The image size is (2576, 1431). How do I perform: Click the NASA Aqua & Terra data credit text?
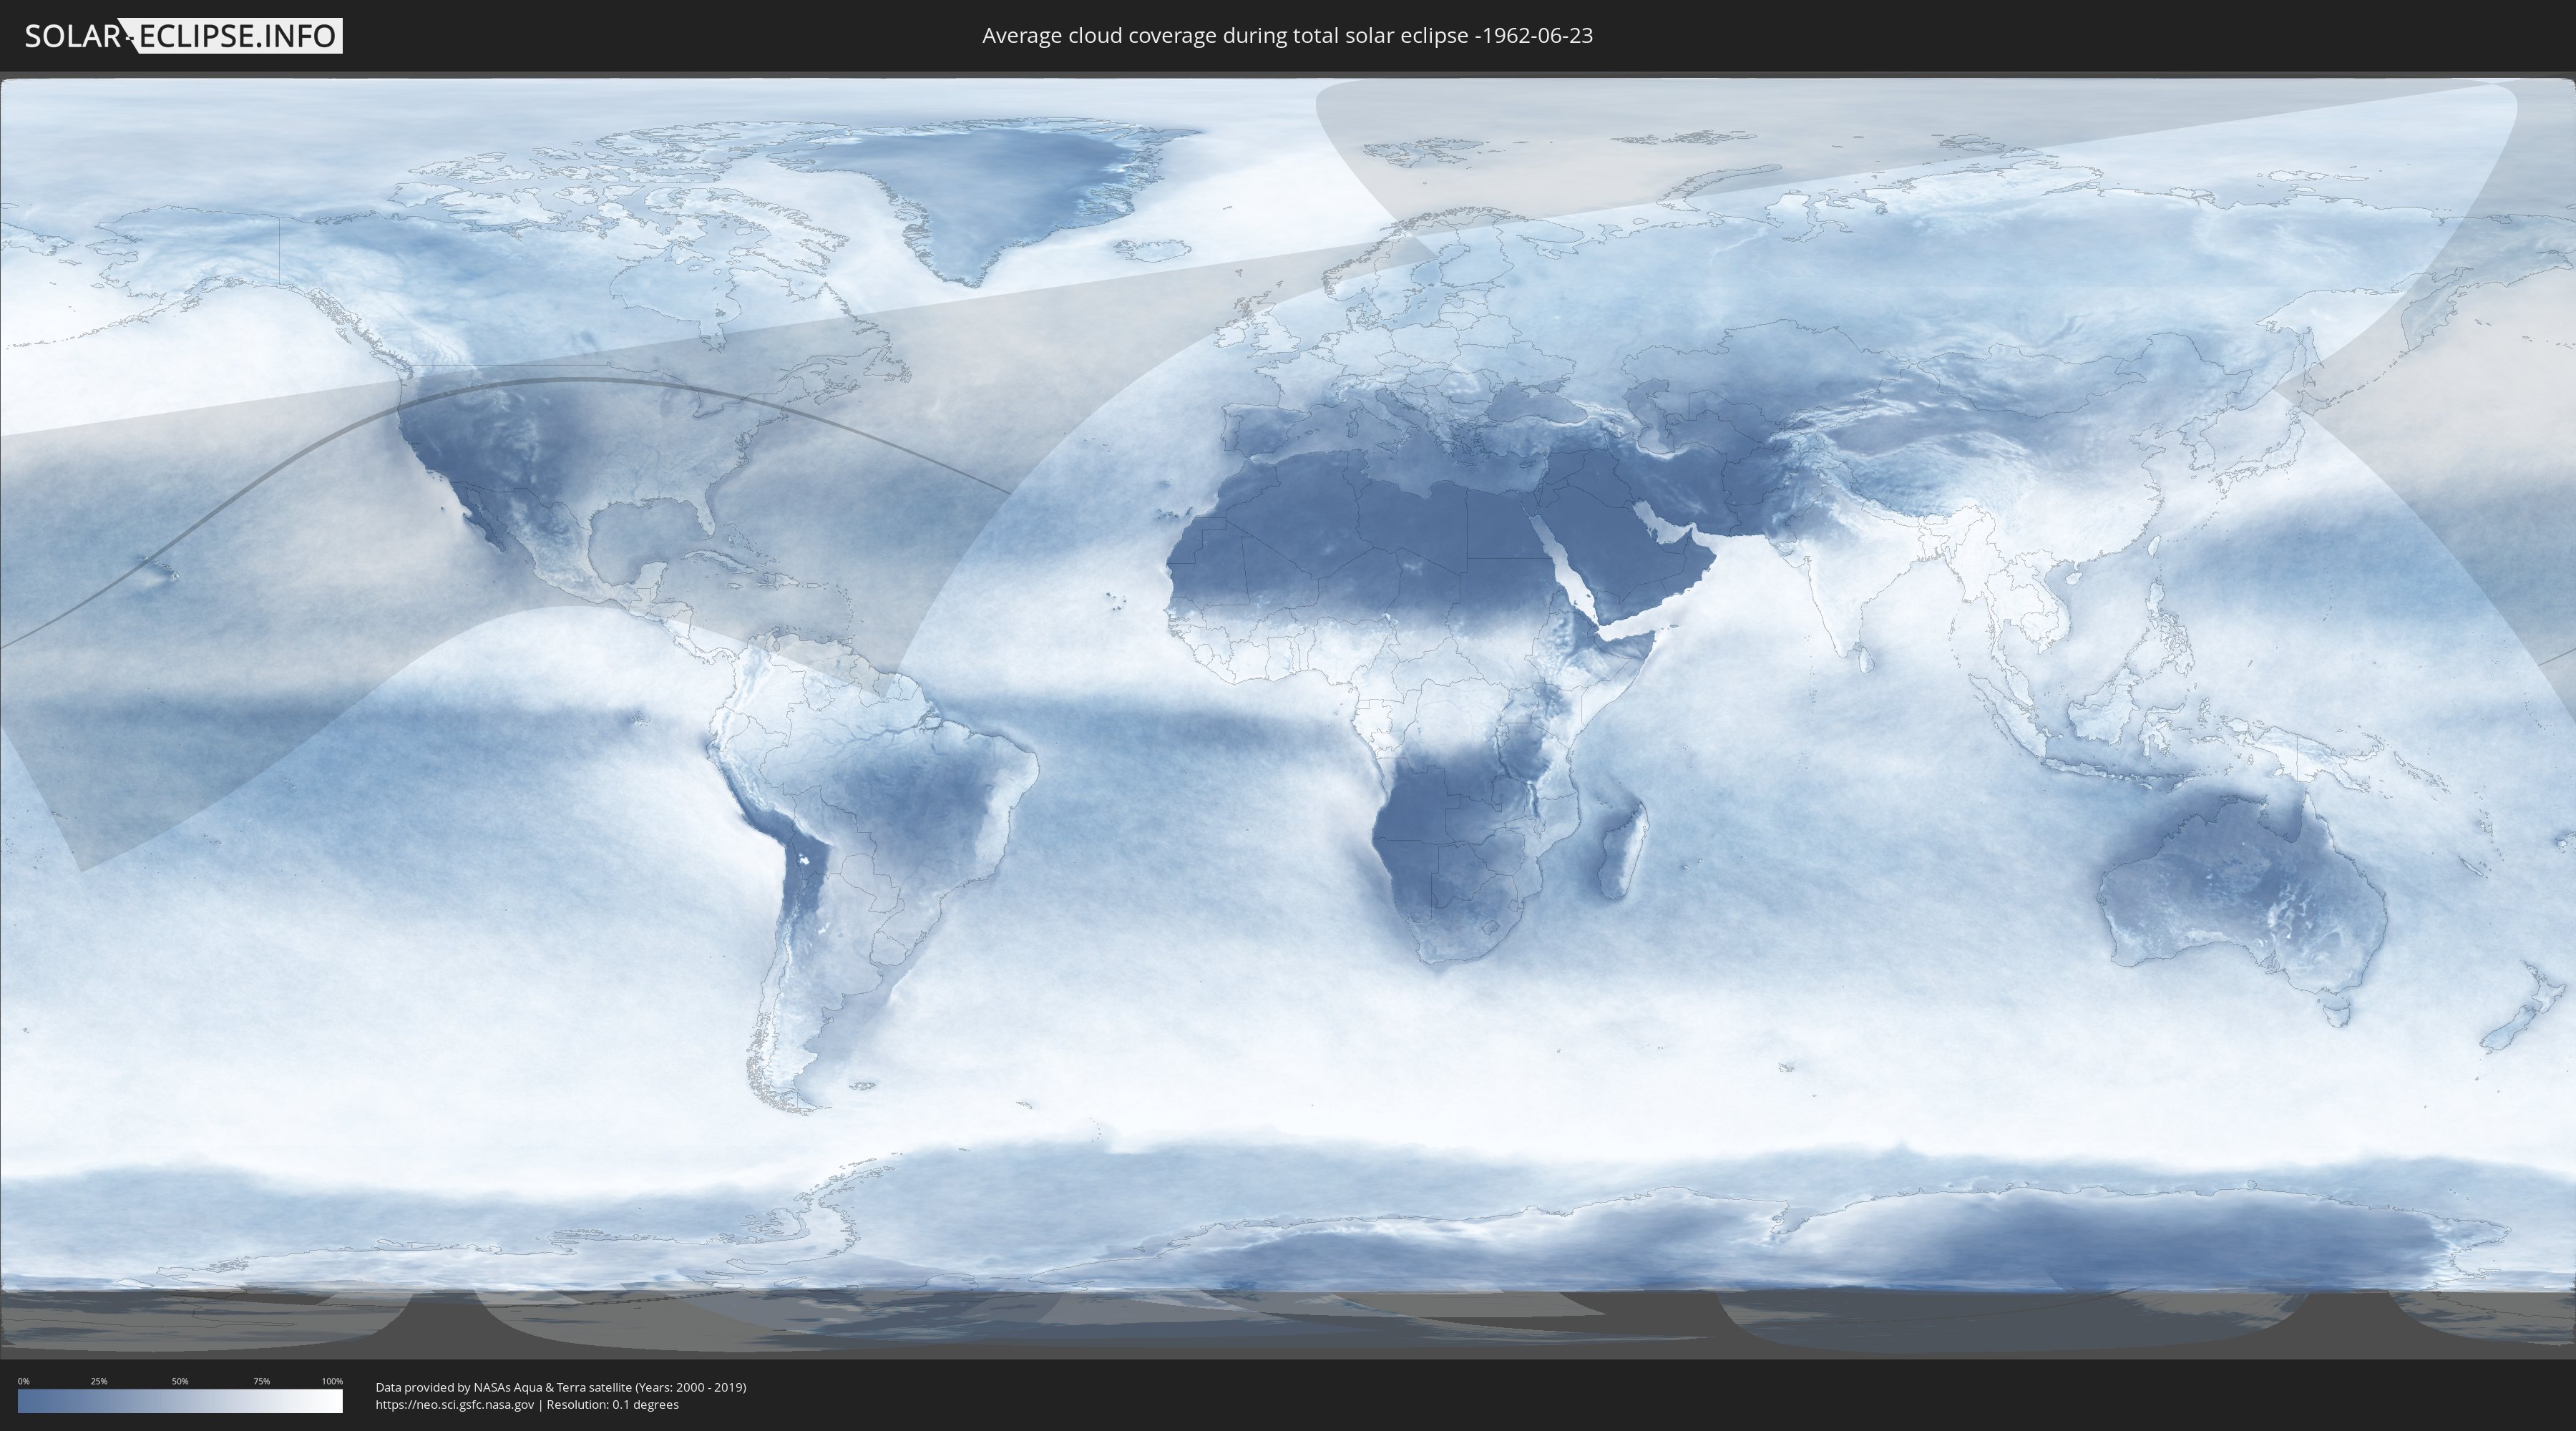(561, 1387)
